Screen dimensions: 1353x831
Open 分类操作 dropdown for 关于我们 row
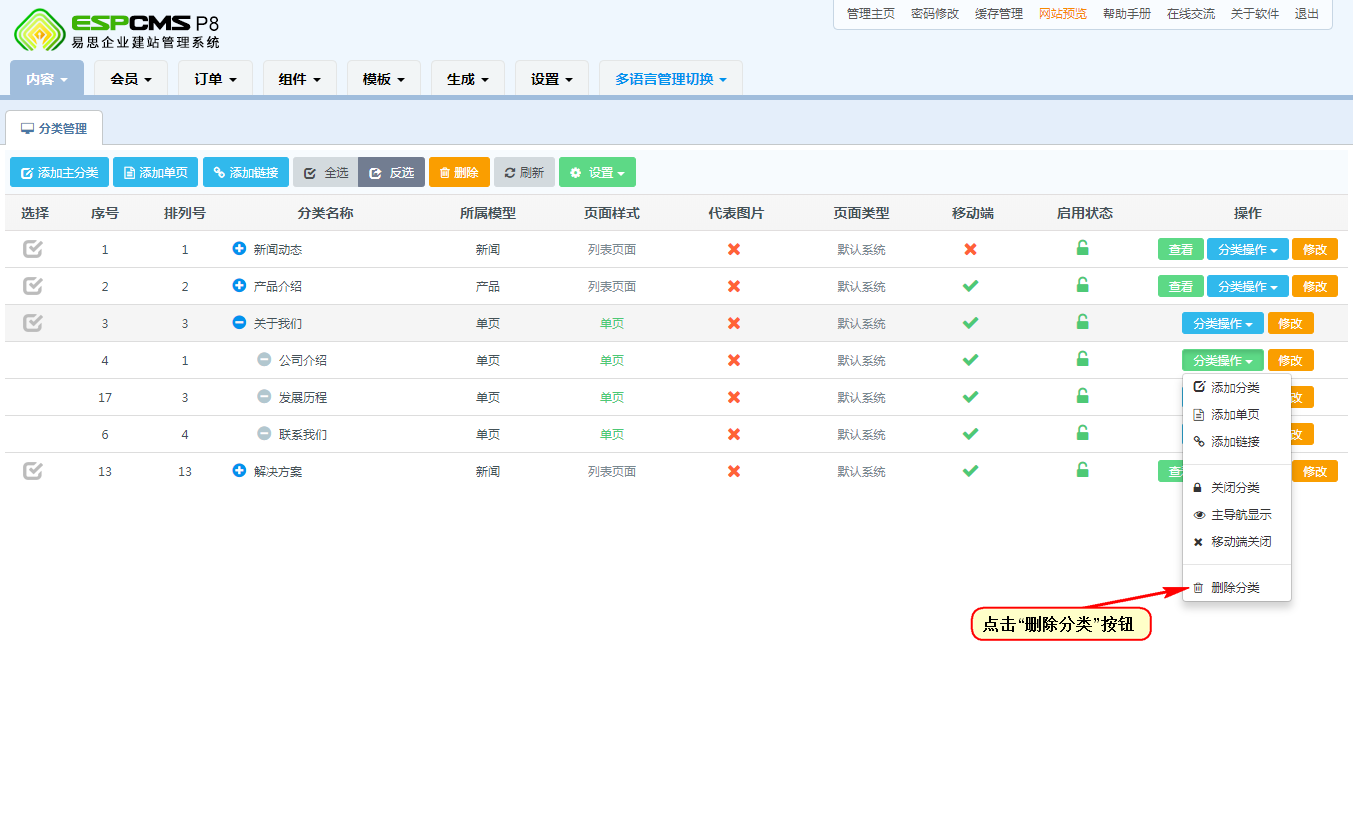tap(1222, 323)
